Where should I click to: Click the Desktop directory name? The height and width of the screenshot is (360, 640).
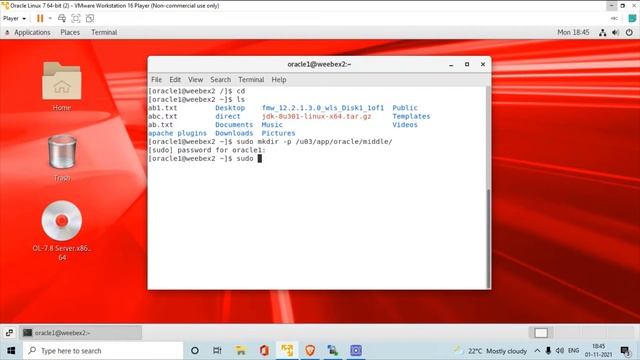(230, 108)
